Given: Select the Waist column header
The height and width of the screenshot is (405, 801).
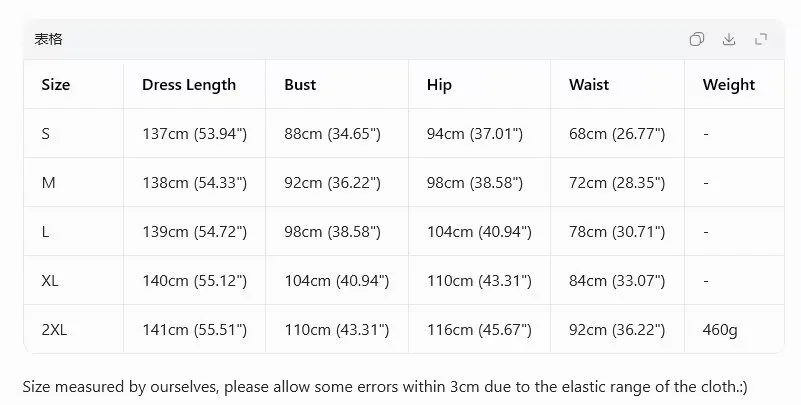Looking at the screenshot, I should (x=589, y=84).
